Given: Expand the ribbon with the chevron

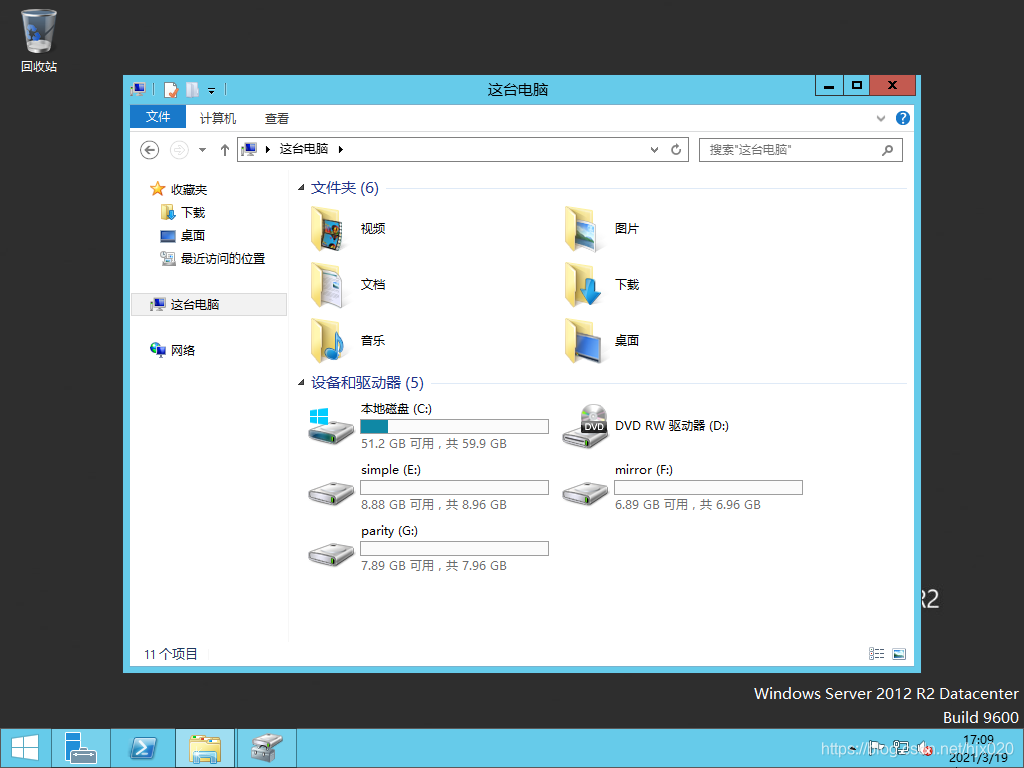Looking at the screenshot, I should coord(881,118).
